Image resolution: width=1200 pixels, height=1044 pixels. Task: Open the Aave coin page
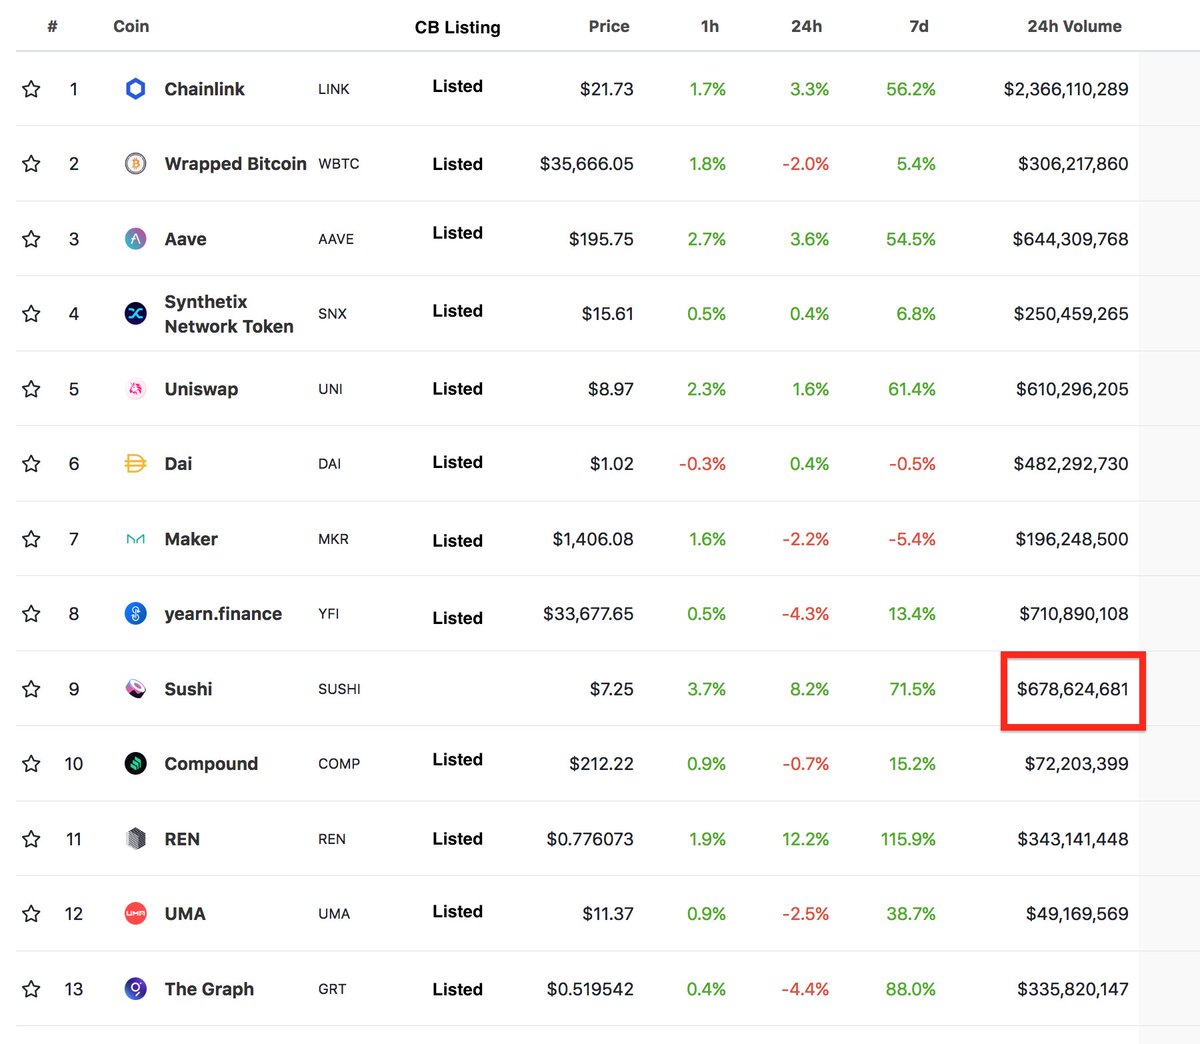(x=185, y=239)
